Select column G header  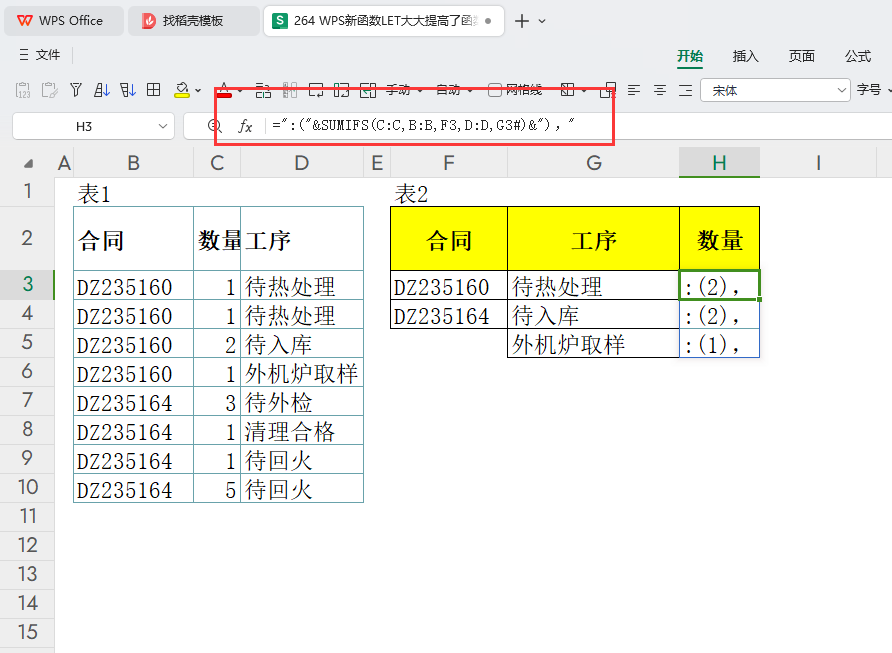593,163
